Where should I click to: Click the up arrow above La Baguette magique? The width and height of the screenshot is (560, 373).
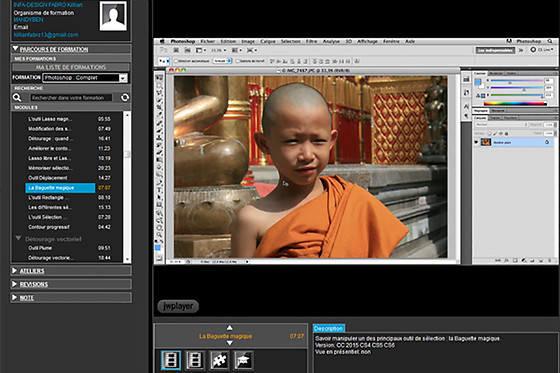point(230,328)
